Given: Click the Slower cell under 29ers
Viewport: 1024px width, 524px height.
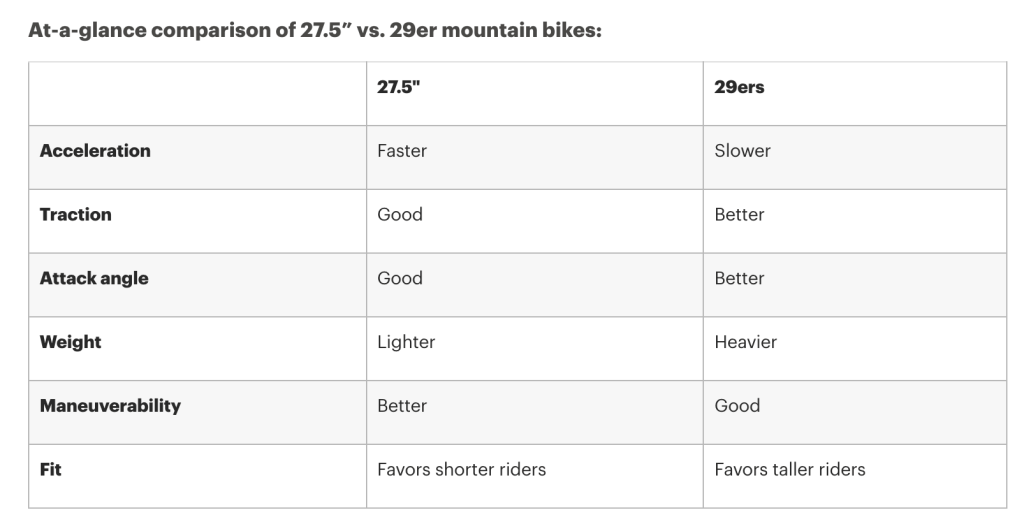Looking at the screenshot, I should coord(742,151).
